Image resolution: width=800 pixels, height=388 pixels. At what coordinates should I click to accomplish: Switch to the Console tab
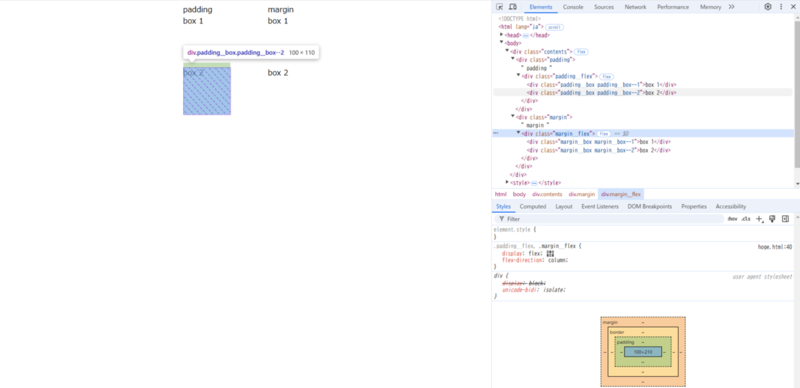click(573, 7)
